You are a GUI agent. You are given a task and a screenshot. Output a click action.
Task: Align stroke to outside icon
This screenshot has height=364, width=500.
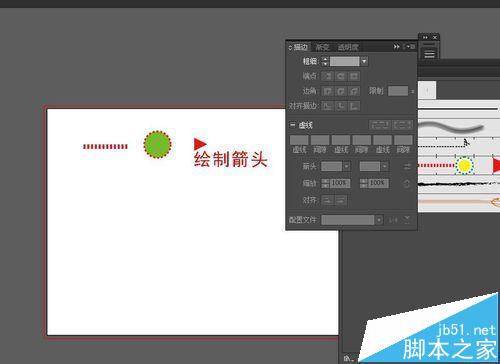pos(354,106)
